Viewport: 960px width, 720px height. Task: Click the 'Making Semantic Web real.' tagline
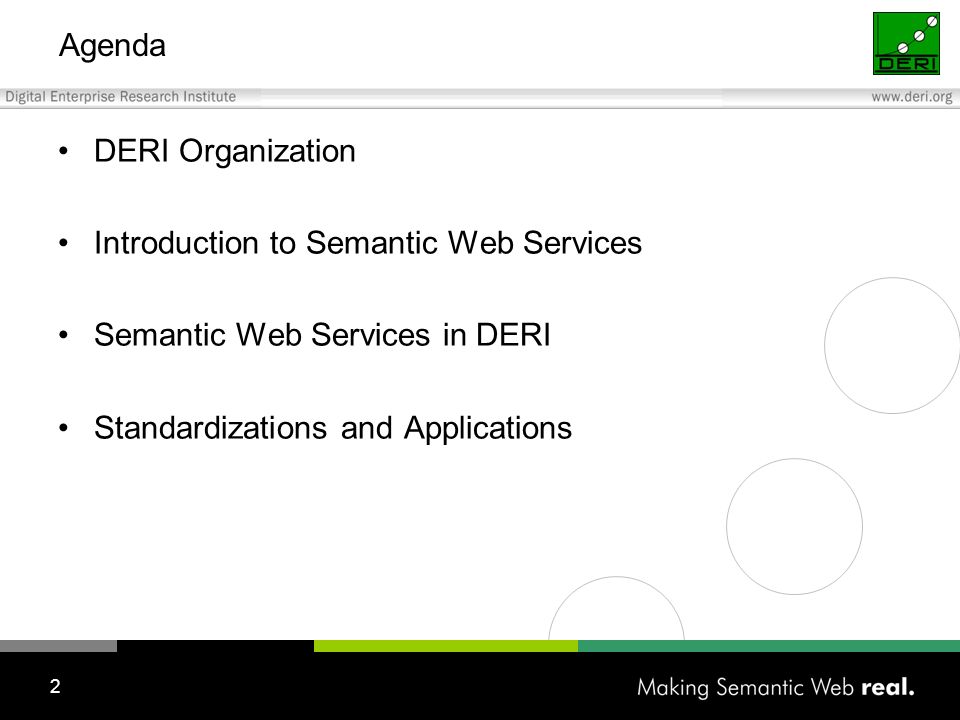pyautogui.click(x=776, y=688)
